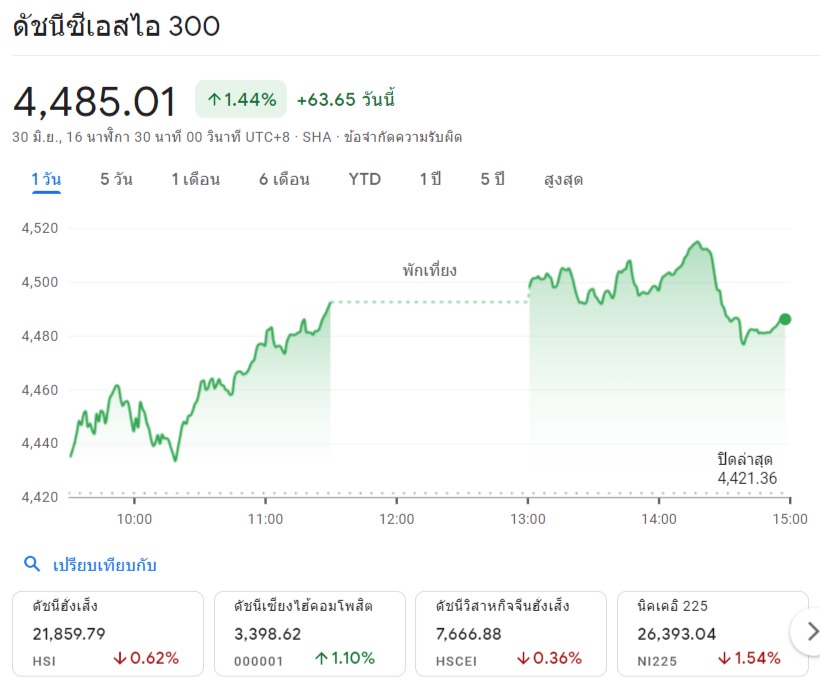
Task: Click the red down arrow on the HSCEI card
Action: [524, 658]
